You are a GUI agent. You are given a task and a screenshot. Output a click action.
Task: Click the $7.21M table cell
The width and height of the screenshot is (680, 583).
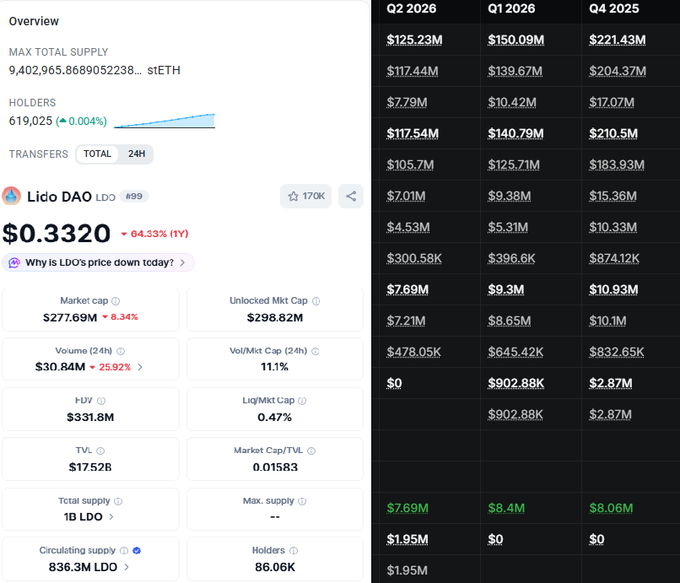[x=406, y=321]
